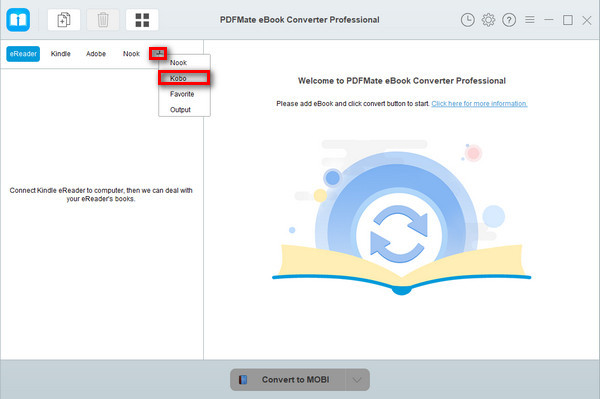Click the 'PDFMate eBook Converter Professional' window title
Screen dimensions: 600x399
click(300, 20)
